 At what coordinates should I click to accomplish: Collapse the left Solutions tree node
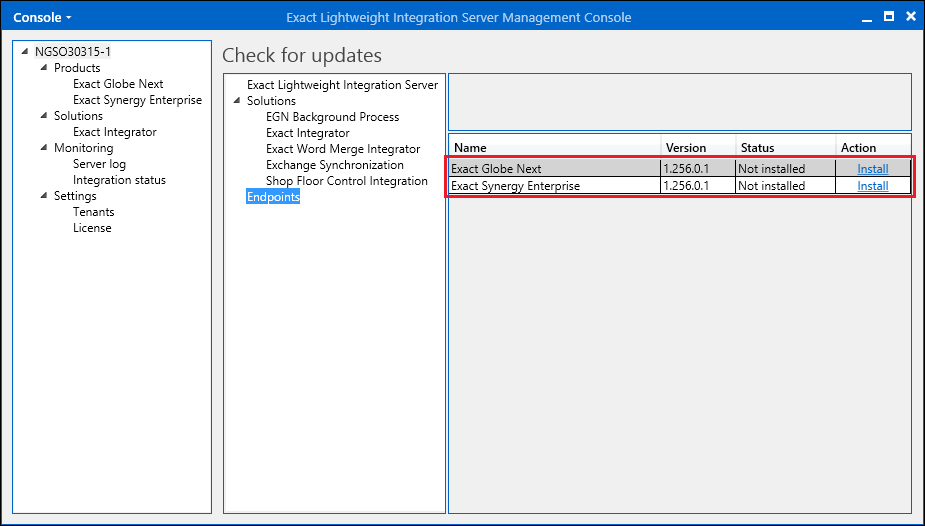(x=44, y=116)
